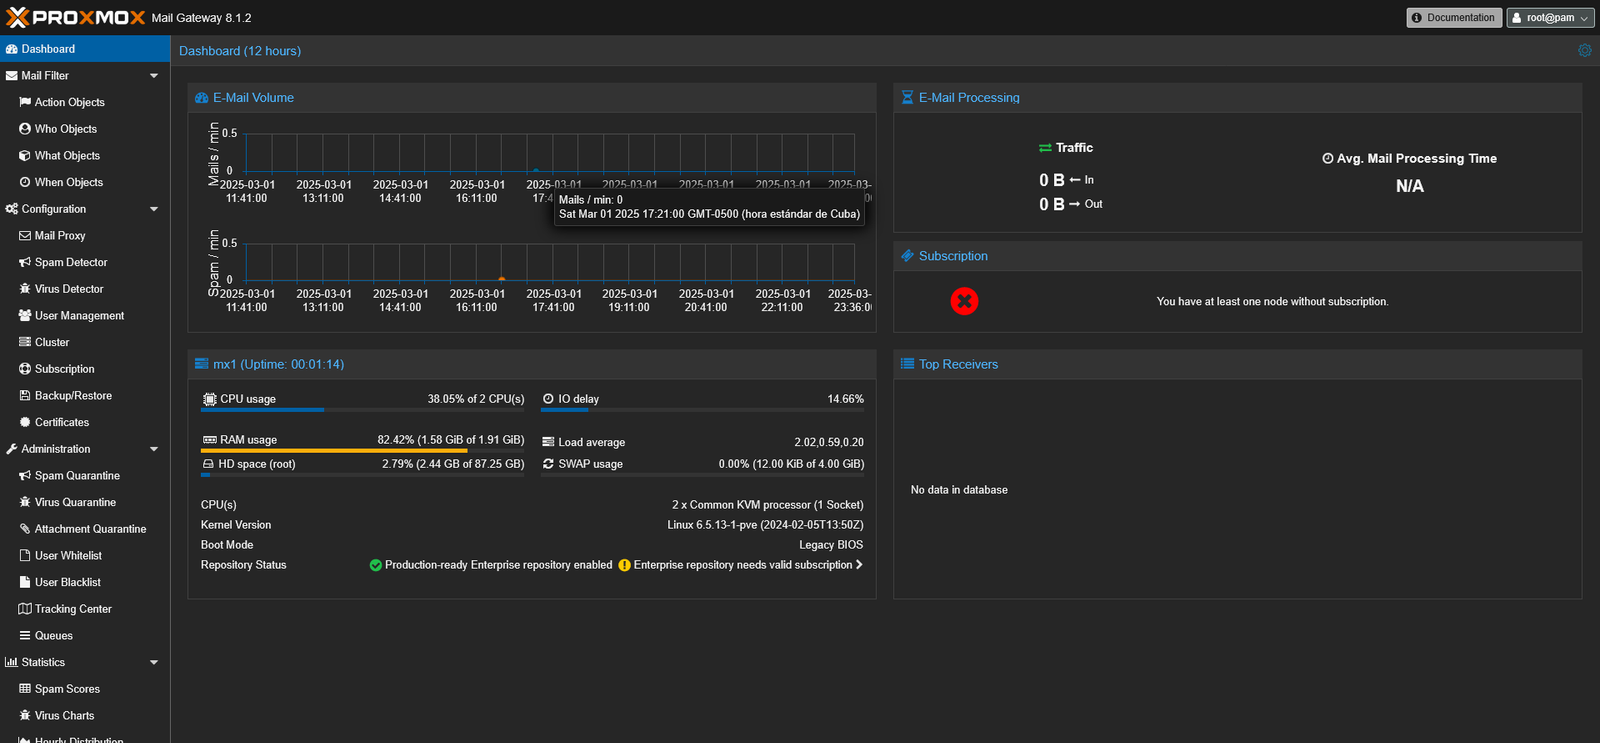
Task: Click the Backup/Restore floppy icon
Action: [x=25, y=396]
